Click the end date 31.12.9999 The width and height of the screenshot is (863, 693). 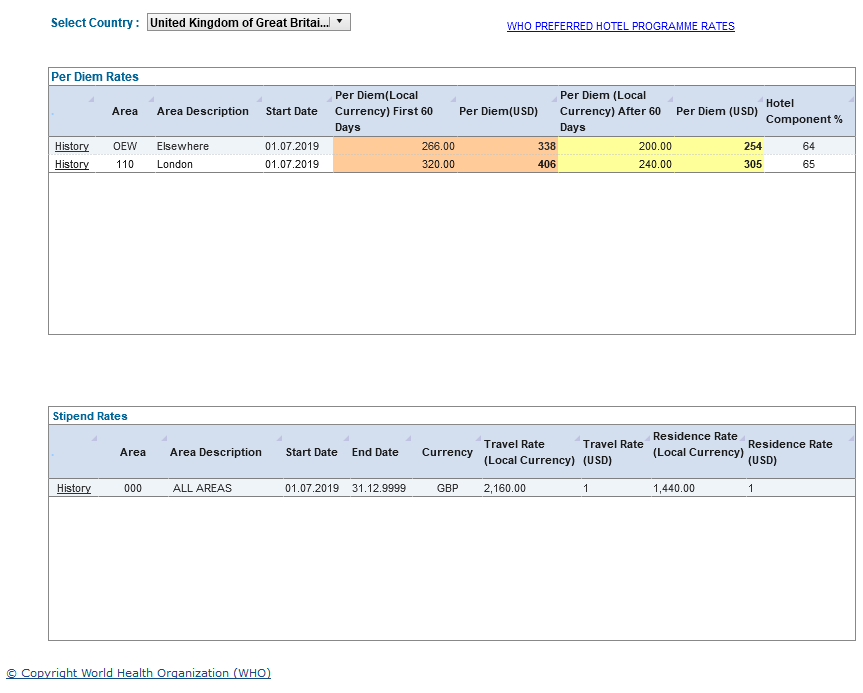[379, 488]
